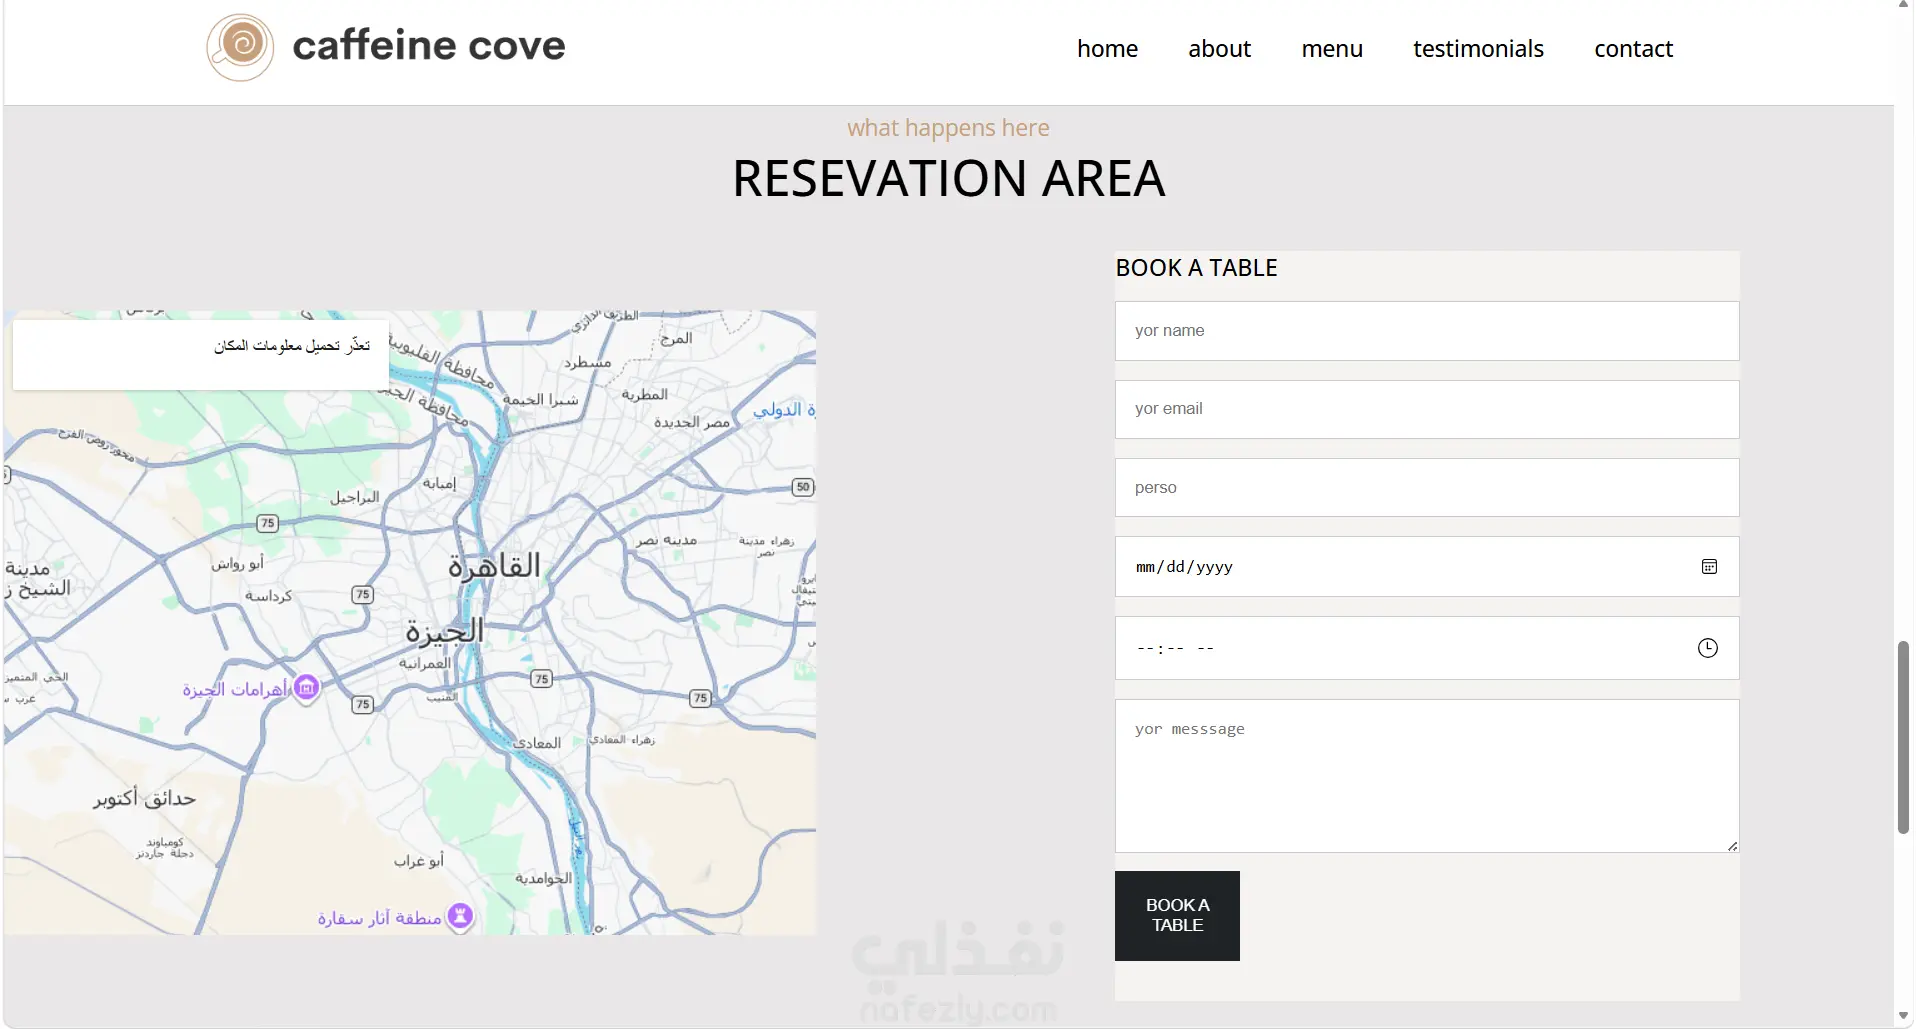Click the Nasr City label on map
This screenshot has width=1916, height=1029.
[x=667, y=540]
